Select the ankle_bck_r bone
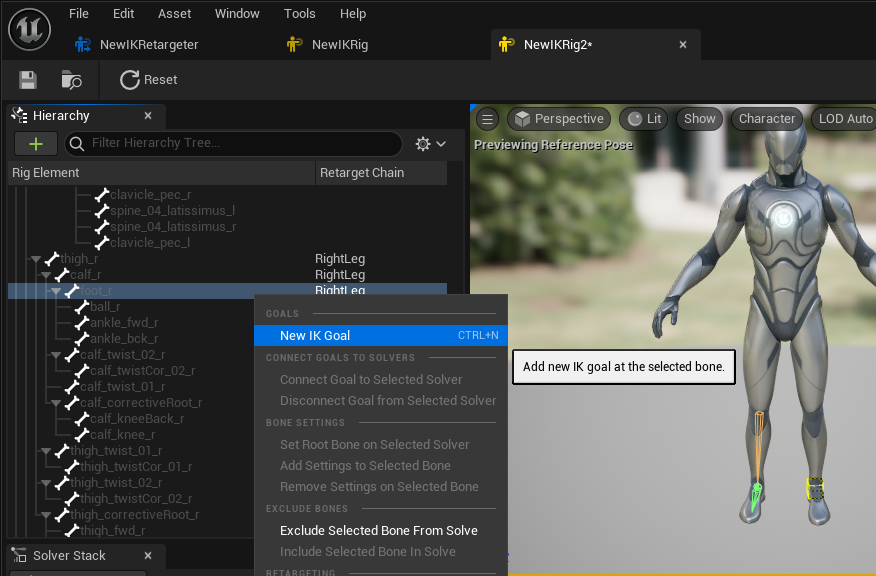Screen dimensions: 876x576 click(x=124, y=339)
